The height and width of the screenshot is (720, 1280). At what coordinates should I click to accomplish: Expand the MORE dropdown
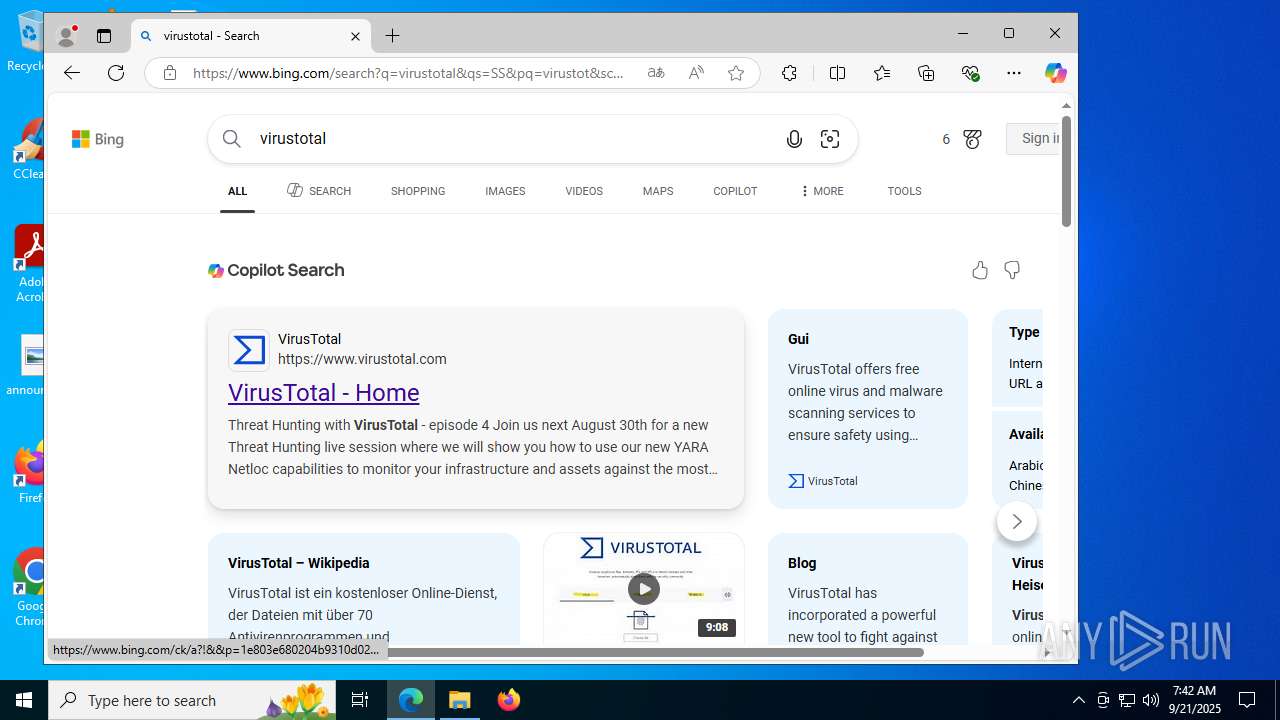pos(822,191)
